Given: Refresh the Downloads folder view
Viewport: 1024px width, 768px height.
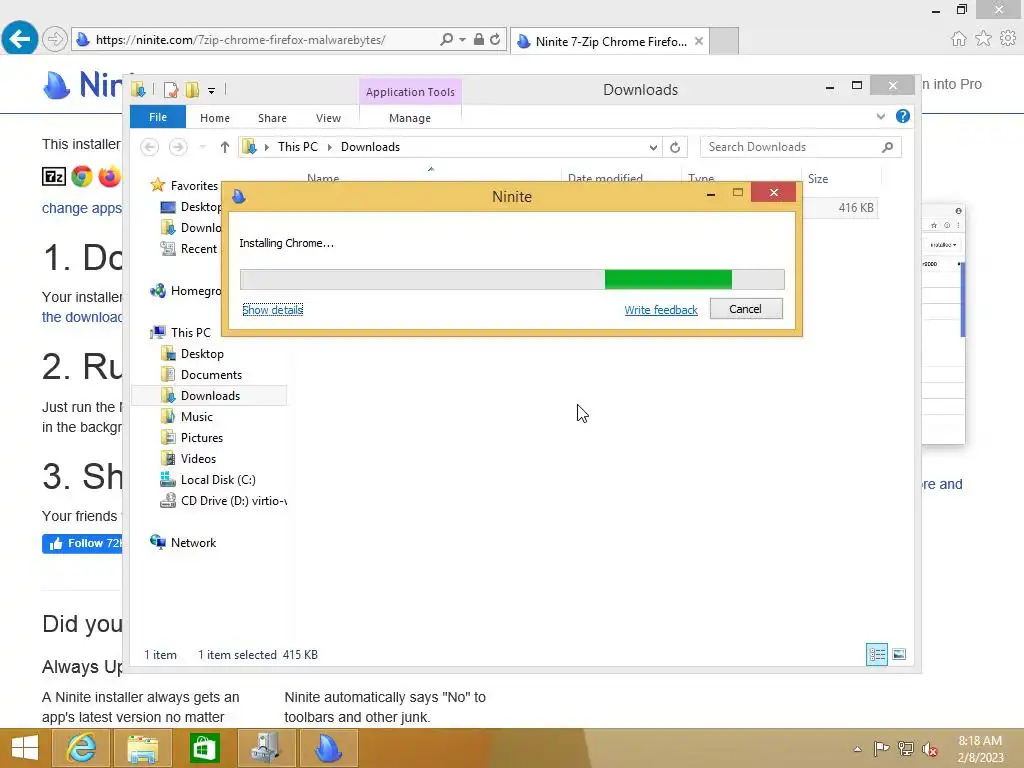Looking at the screenshot, I should tap(675, 147).
